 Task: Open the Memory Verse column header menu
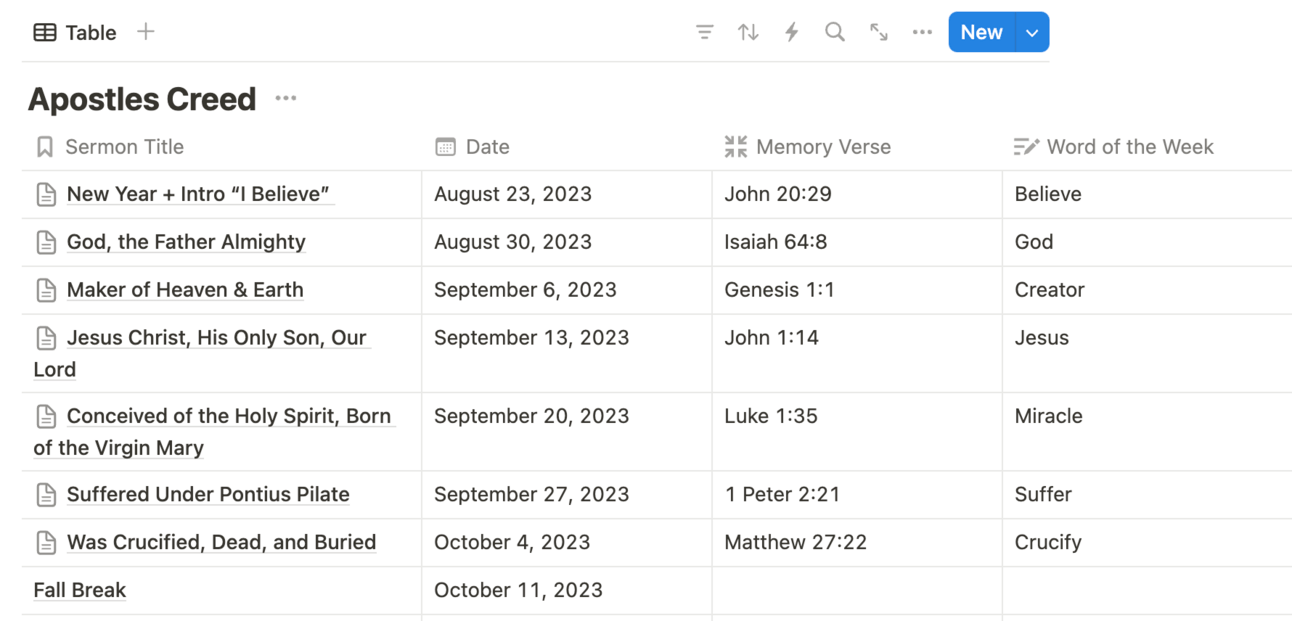(856, 147)
